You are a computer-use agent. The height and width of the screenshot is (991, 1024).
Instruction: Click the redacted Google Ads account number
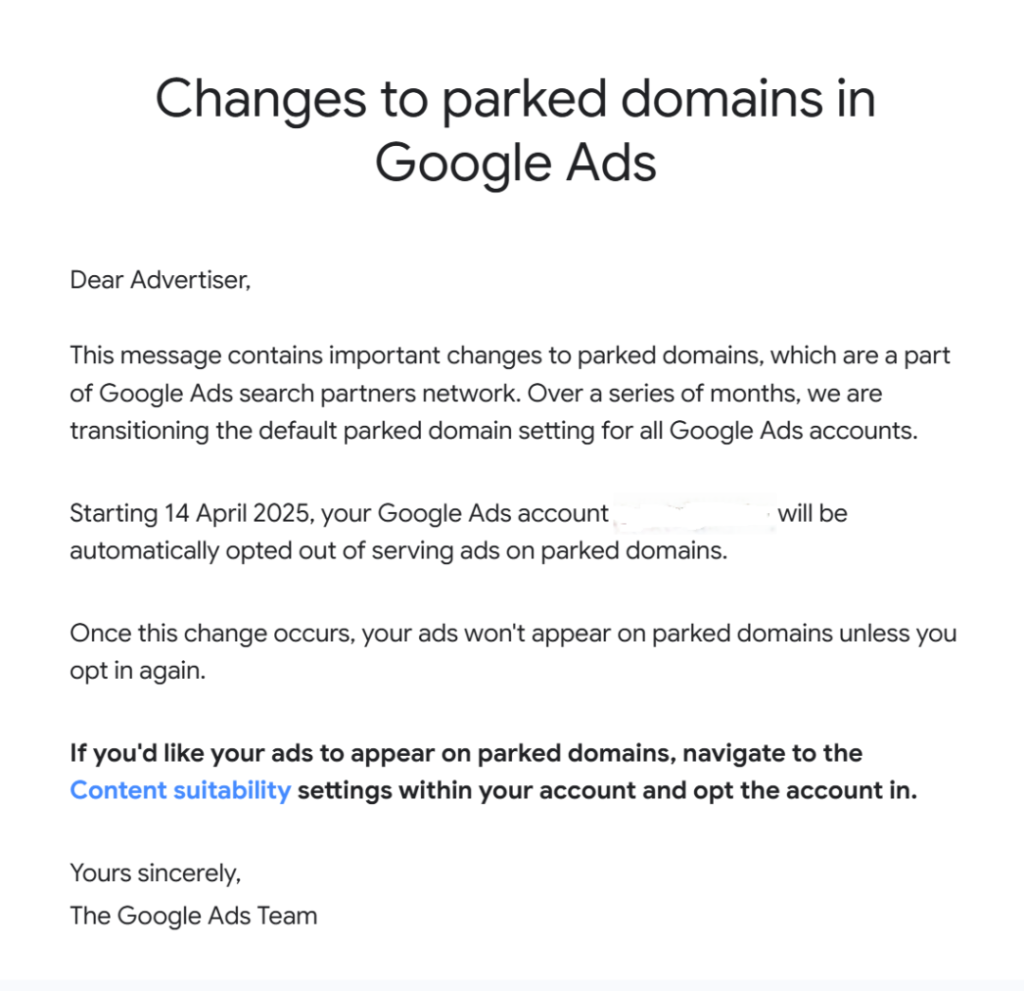click(x=693, y=514)
